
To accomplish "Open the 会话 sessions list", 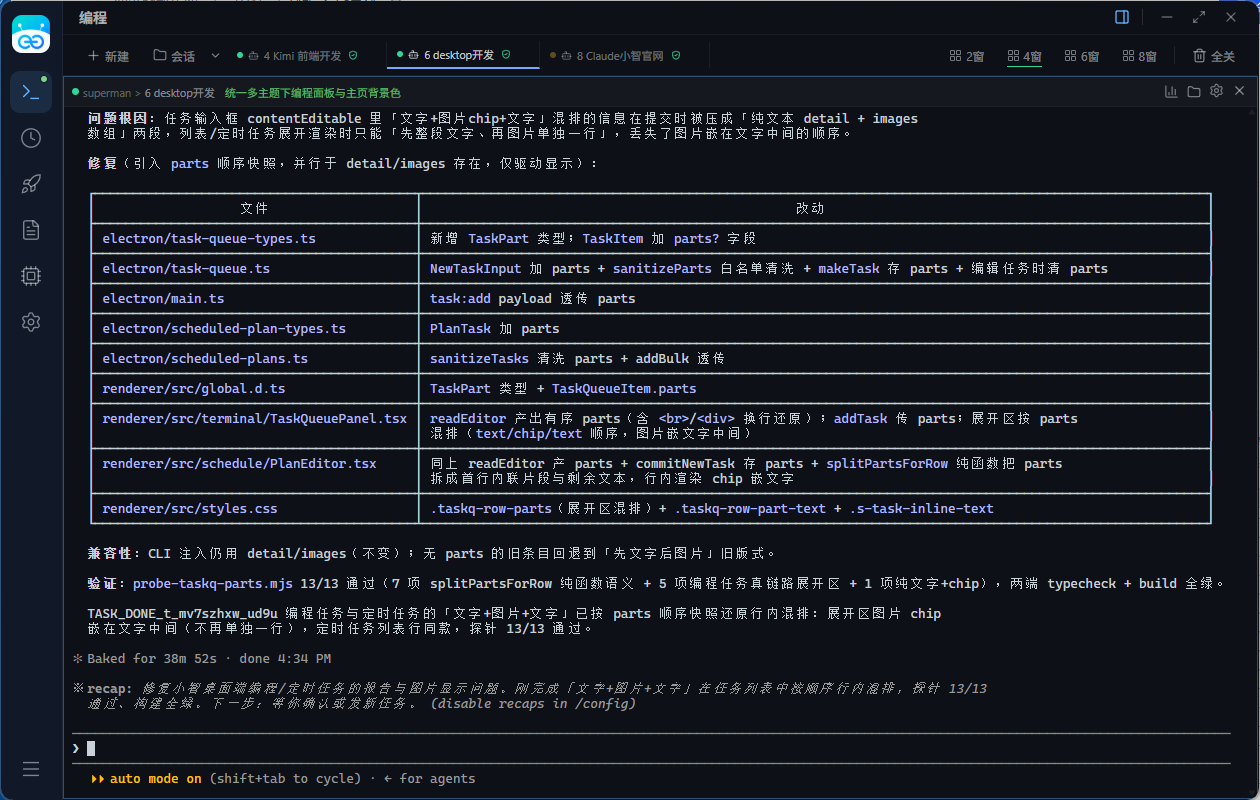I will (174, 56).
